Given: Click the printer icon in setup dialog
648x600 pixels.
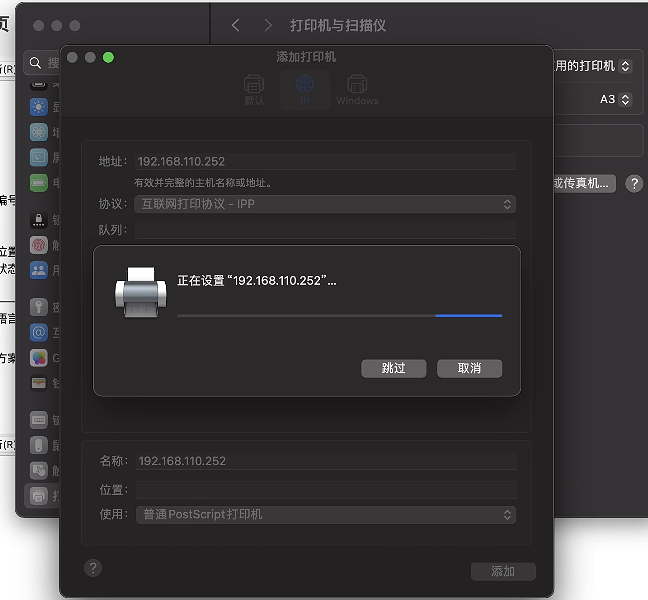Looking at the screenshot, I should 141,293.
